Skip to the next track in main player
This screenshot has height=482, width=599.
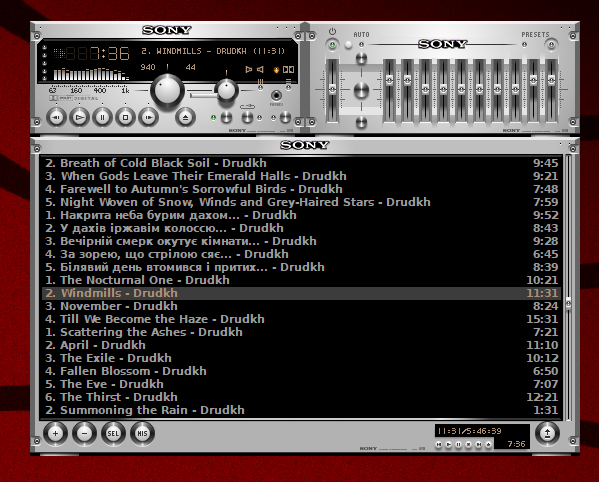tap(148, 117)
